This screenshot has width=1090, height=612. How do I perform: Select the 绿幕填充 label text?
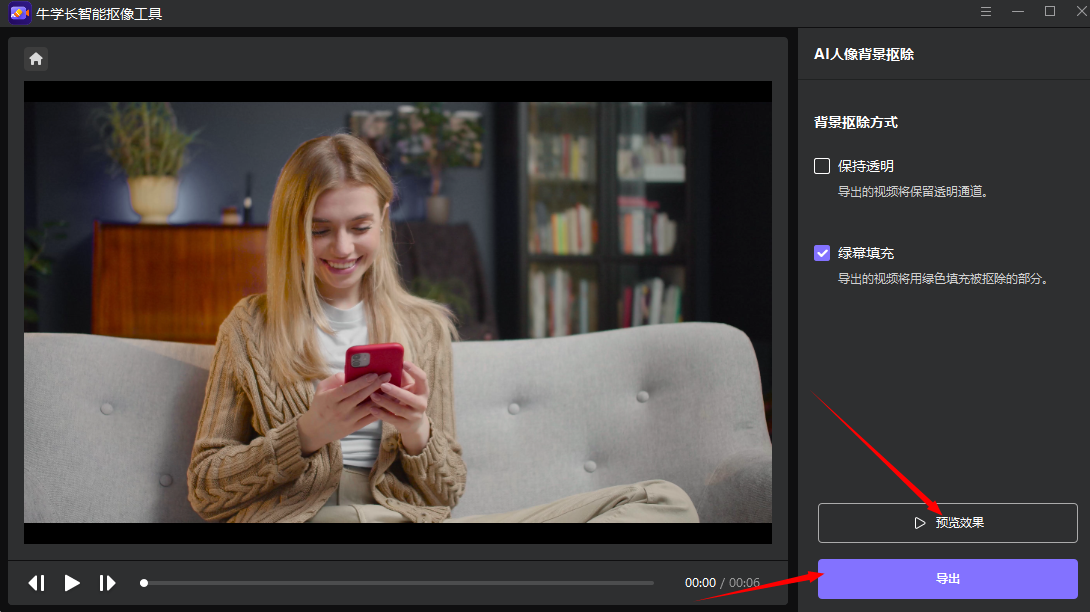coord(865,253)
